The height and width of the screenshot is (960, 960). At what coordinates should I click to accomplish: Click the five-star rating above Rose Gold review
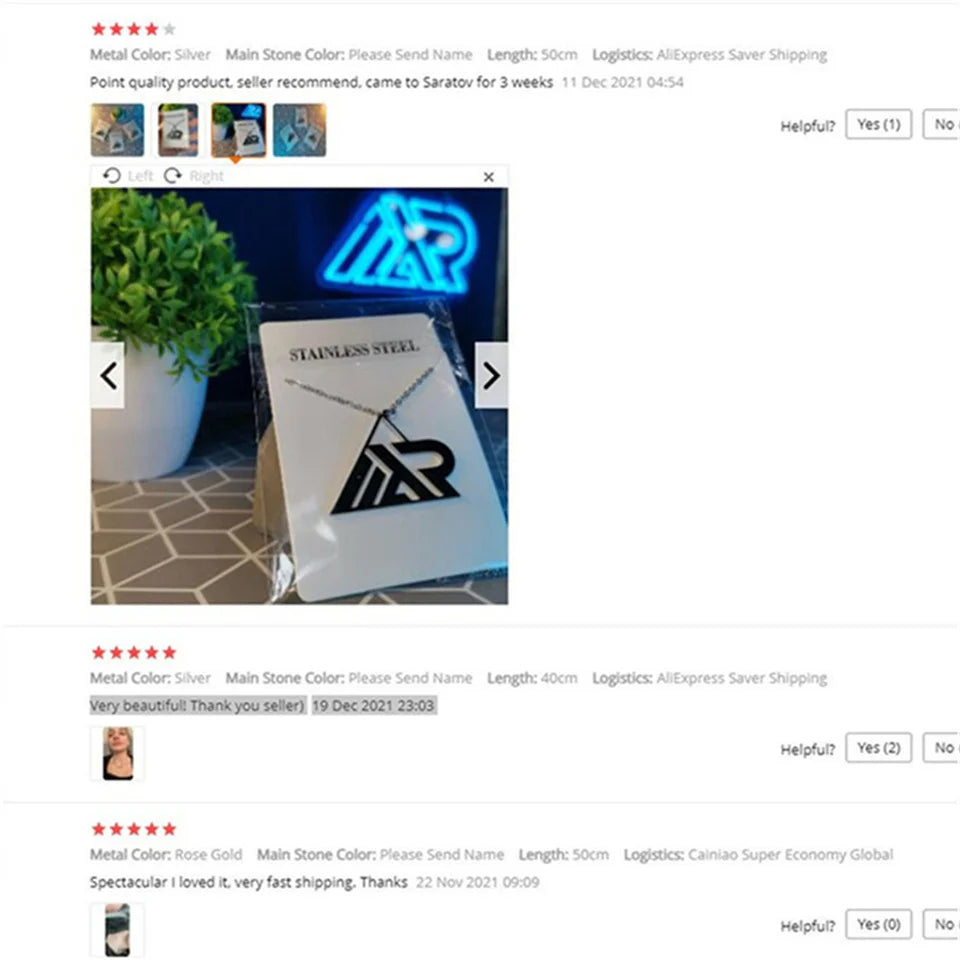click(133, 829)
